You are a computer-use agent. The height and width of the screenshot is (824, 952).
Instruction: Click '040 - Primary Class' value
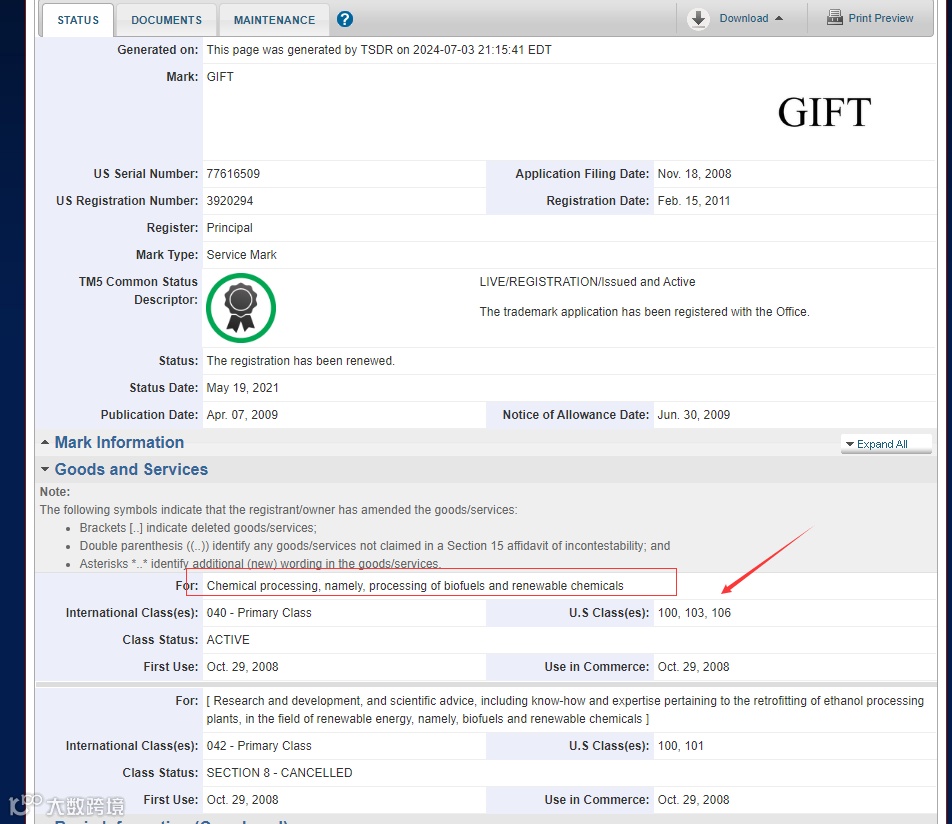[259, 613]
